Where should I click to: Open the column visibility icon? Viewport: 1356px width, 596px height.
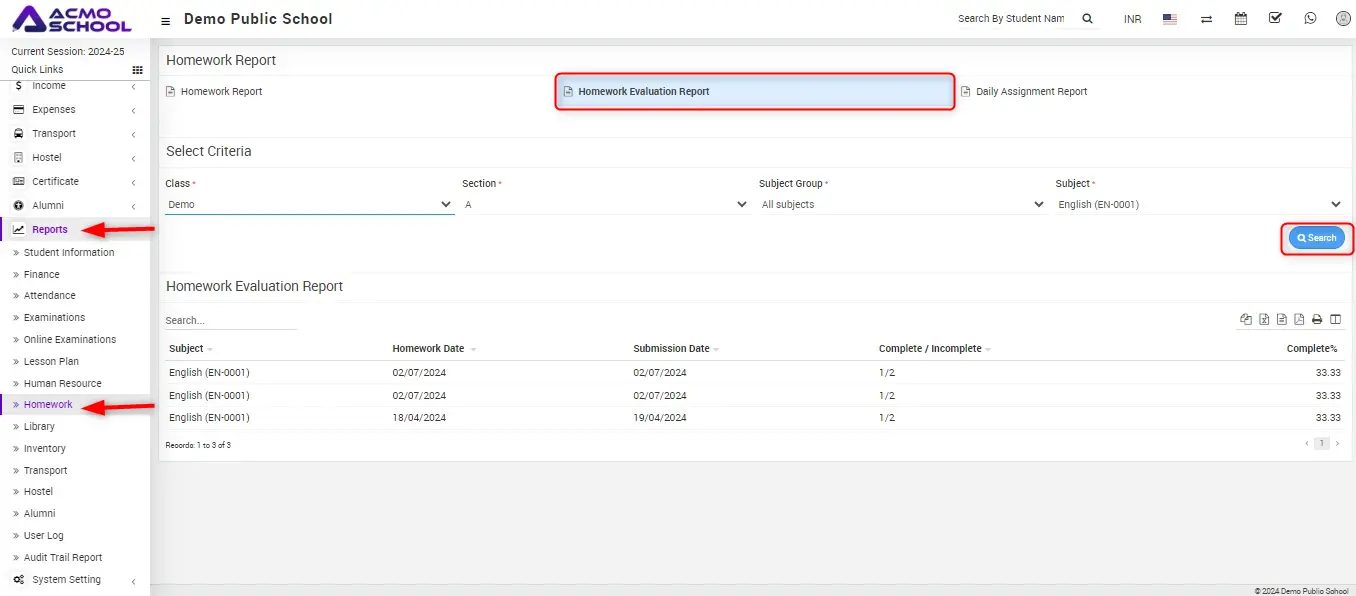1335,320
